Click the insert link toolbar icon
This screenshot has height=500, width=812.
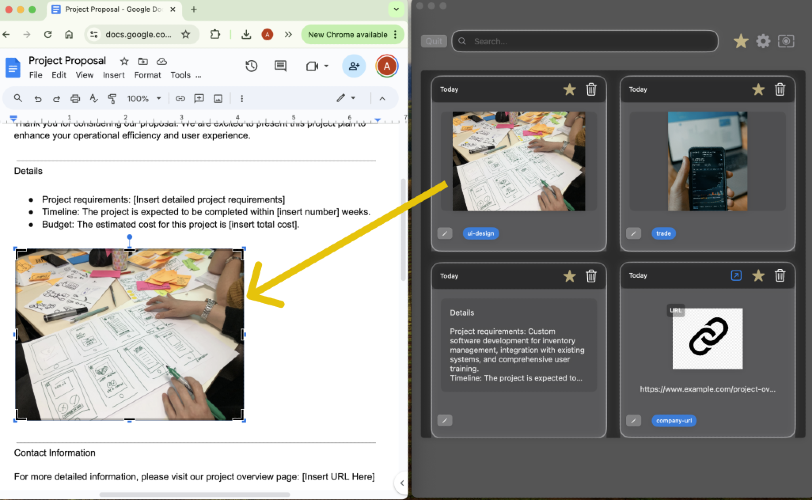[180, 98]
